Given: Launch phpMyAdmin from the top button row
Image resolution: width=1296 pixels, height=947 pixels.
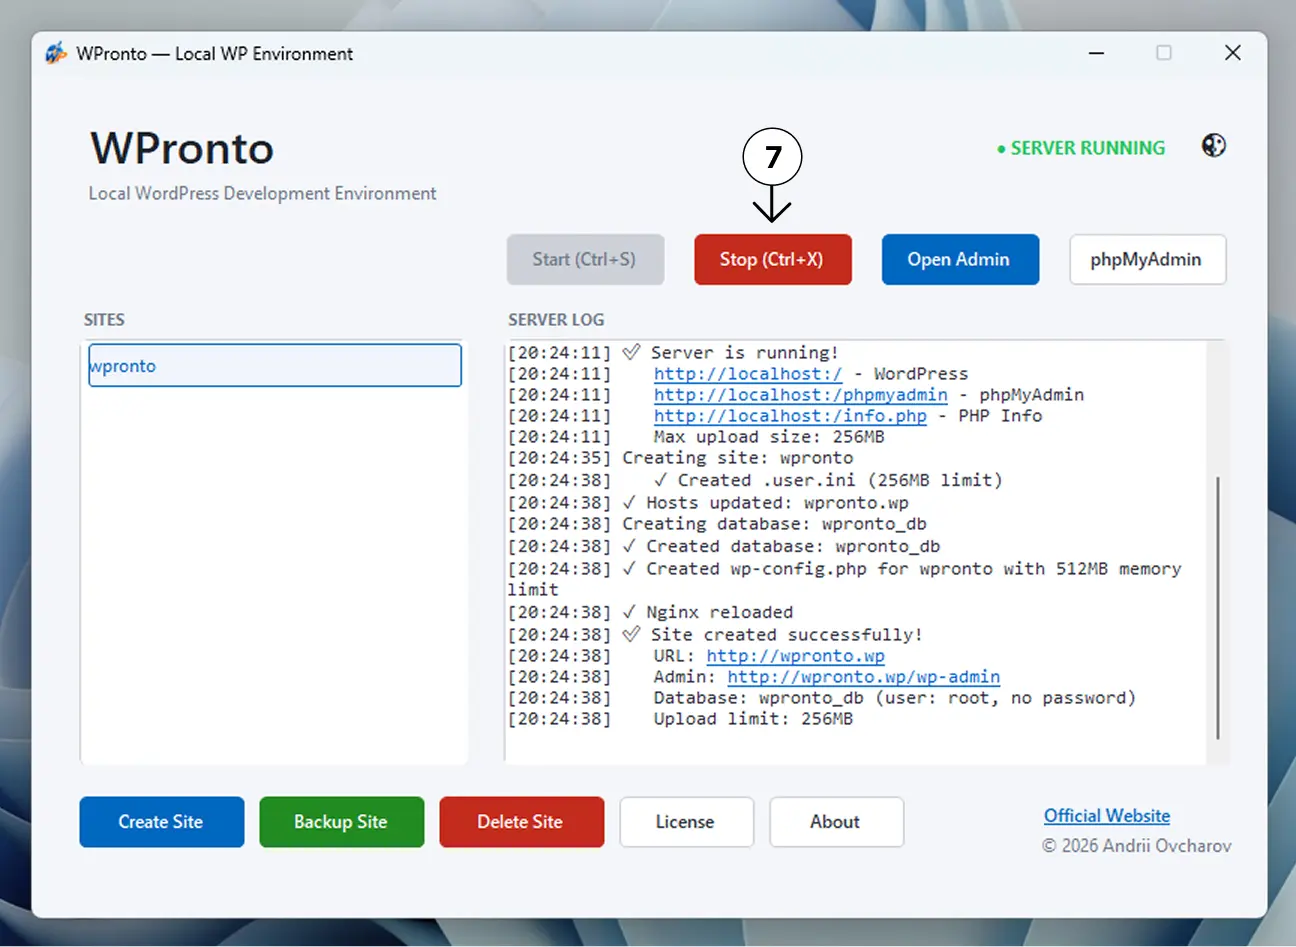Looking at the screenshot, I should 1147,260.
